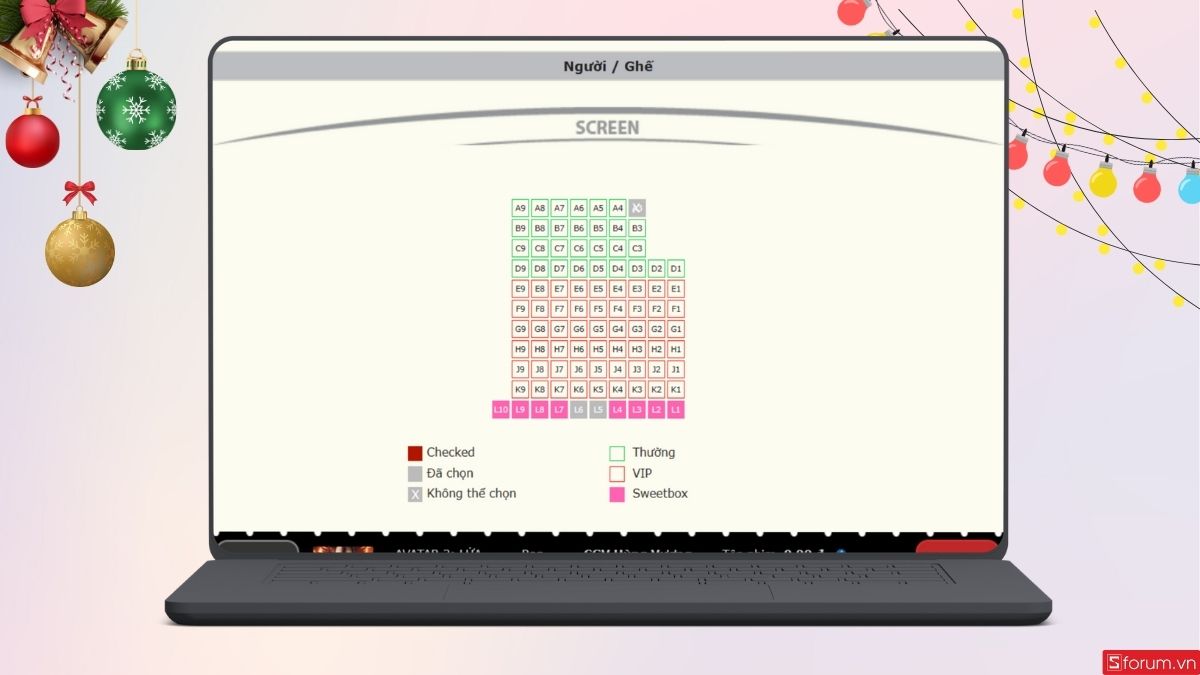The height and width of the screenshot is (675, 1200).
Task: Pick seat C6
Action: click(579, 248)
